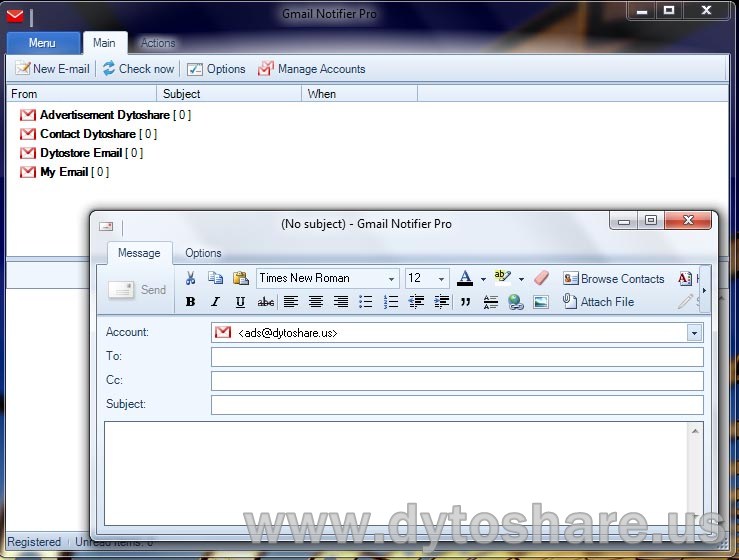
Task: Sort by From column header
Action: [x=81, y=94]
